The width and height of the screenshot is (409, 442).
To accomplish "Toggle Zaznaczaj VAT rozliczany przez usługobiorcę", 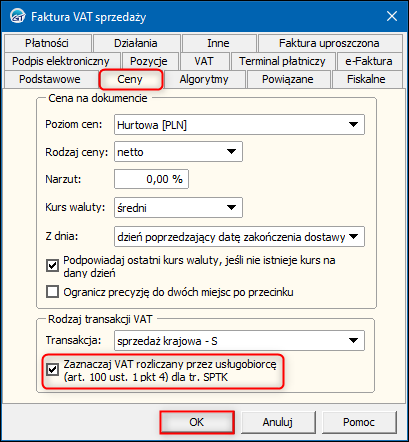I will tap(52, 370).
